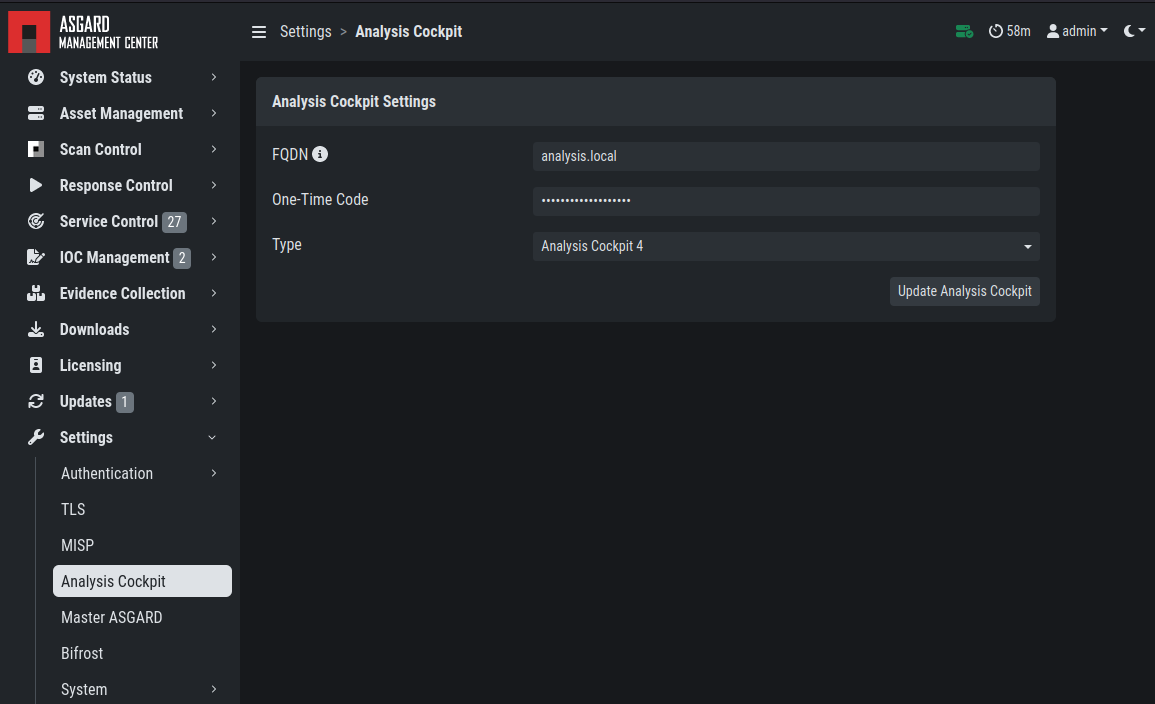The image size is (1155, 704).
Task: Click the Scan Control icon
Action: click(35, 149)
